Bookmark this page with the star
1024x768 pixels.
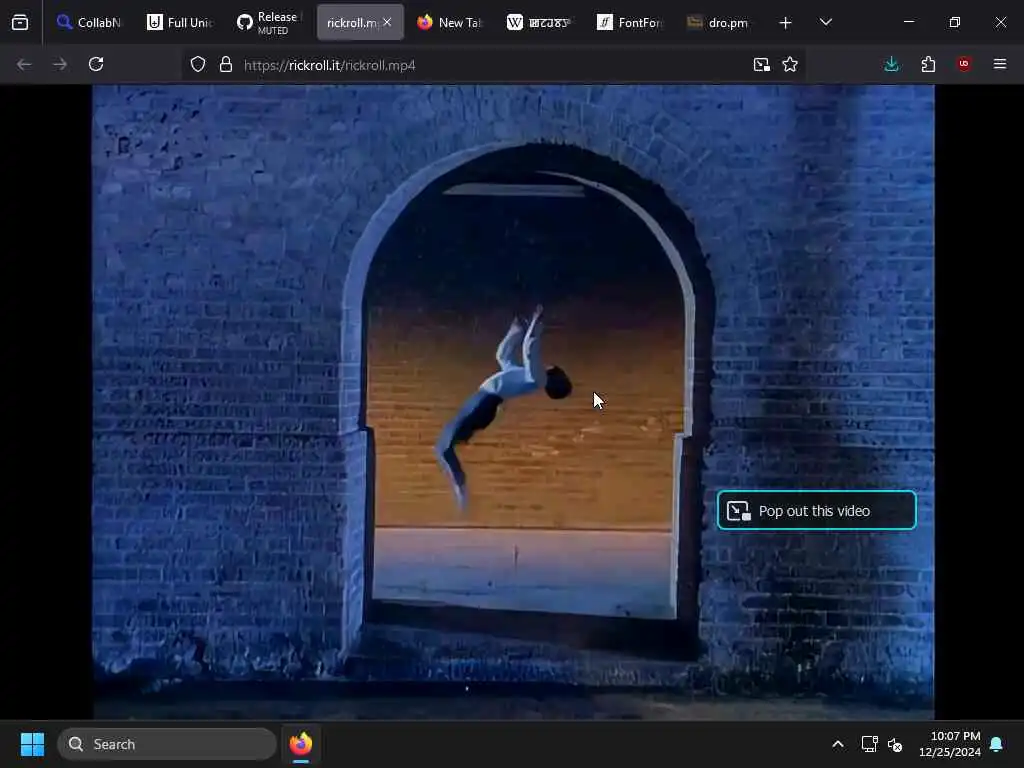tap(790, 65)
